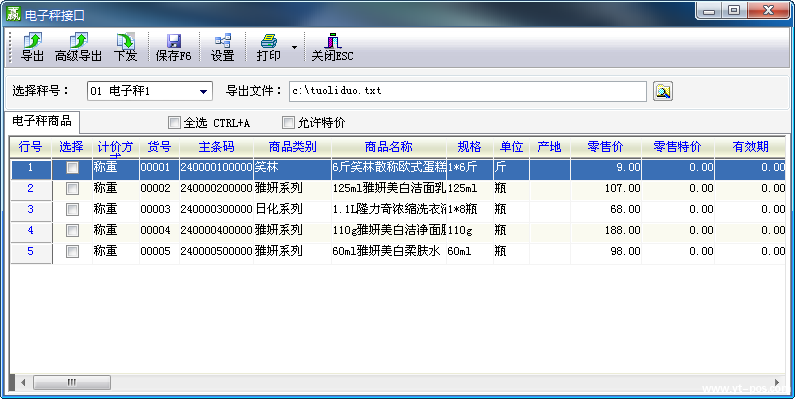The image size is (795, 399).
Task: Click the 零售特价 column header
Action: tap(678, 147)
